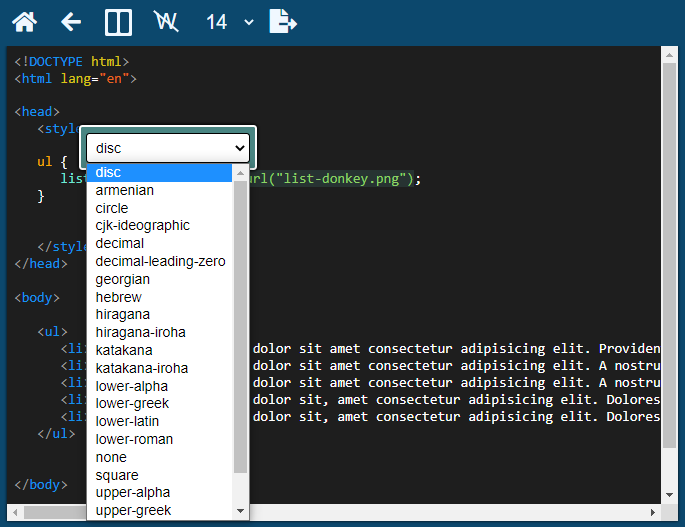Click the closing head tag
Image resolution: width=685 pixels, height=527 pixels.
41,264
